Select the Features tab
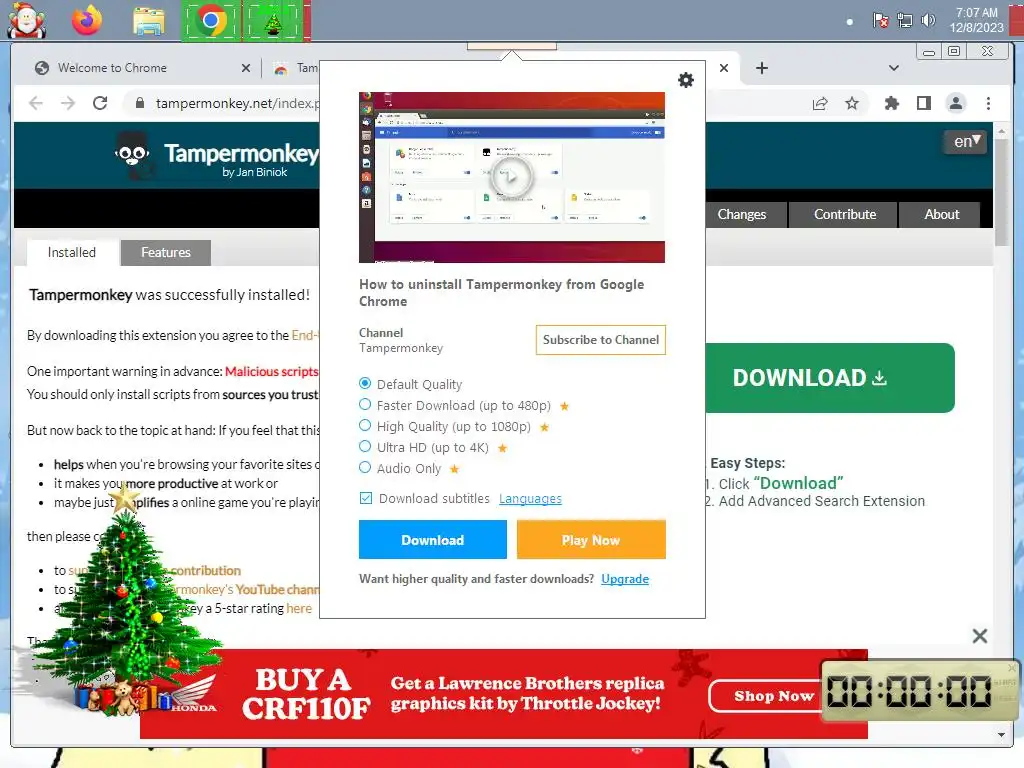1024x768 pixels. coord(166,252)
